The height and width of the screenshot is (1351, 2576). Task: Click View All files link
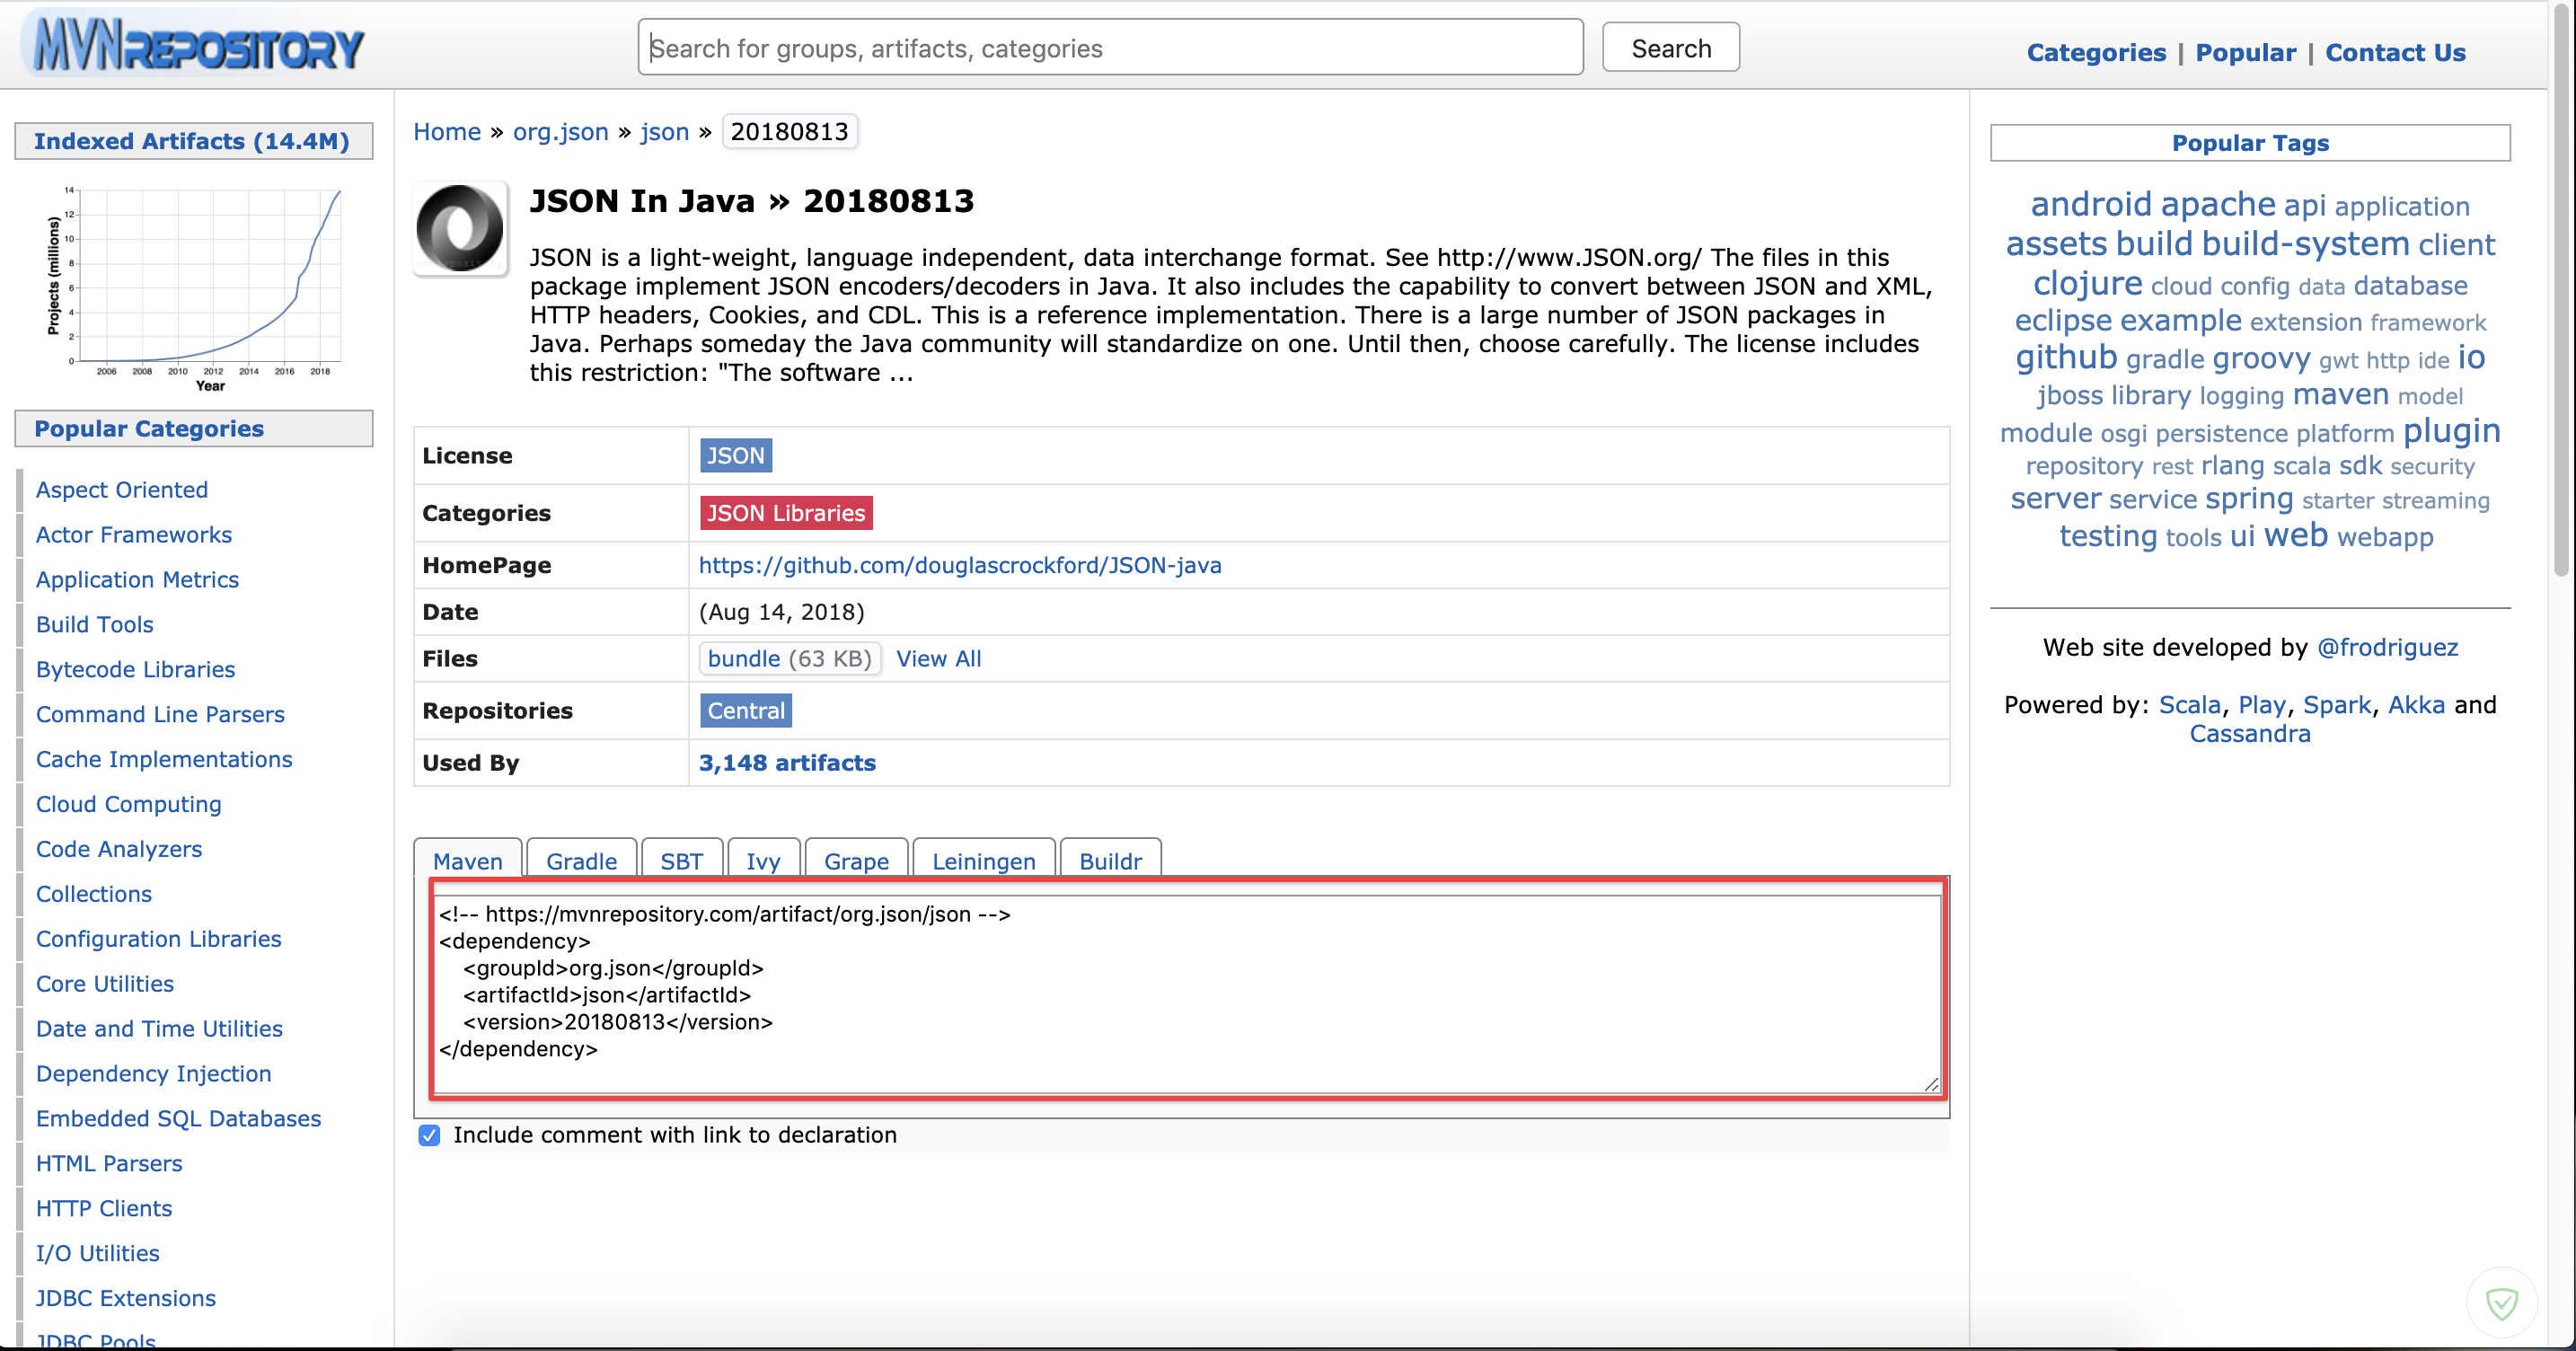937,659
